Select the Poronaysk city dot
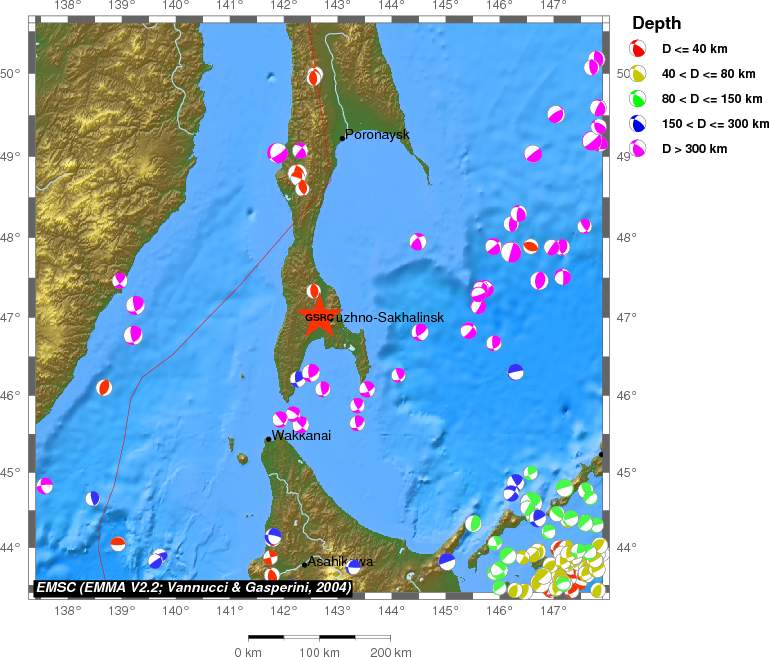 click(x=342, y=138)
